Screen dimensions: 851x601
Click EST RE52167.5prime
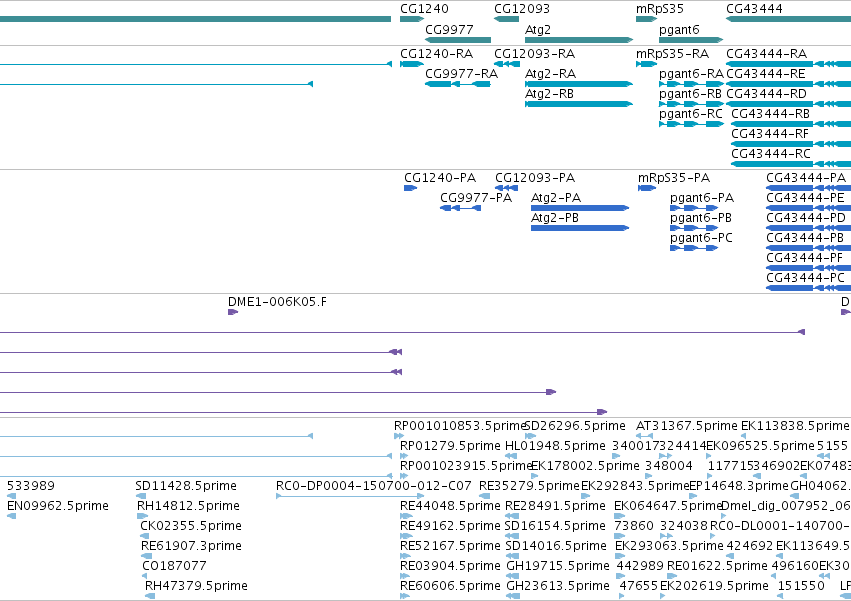click(407, 556)
